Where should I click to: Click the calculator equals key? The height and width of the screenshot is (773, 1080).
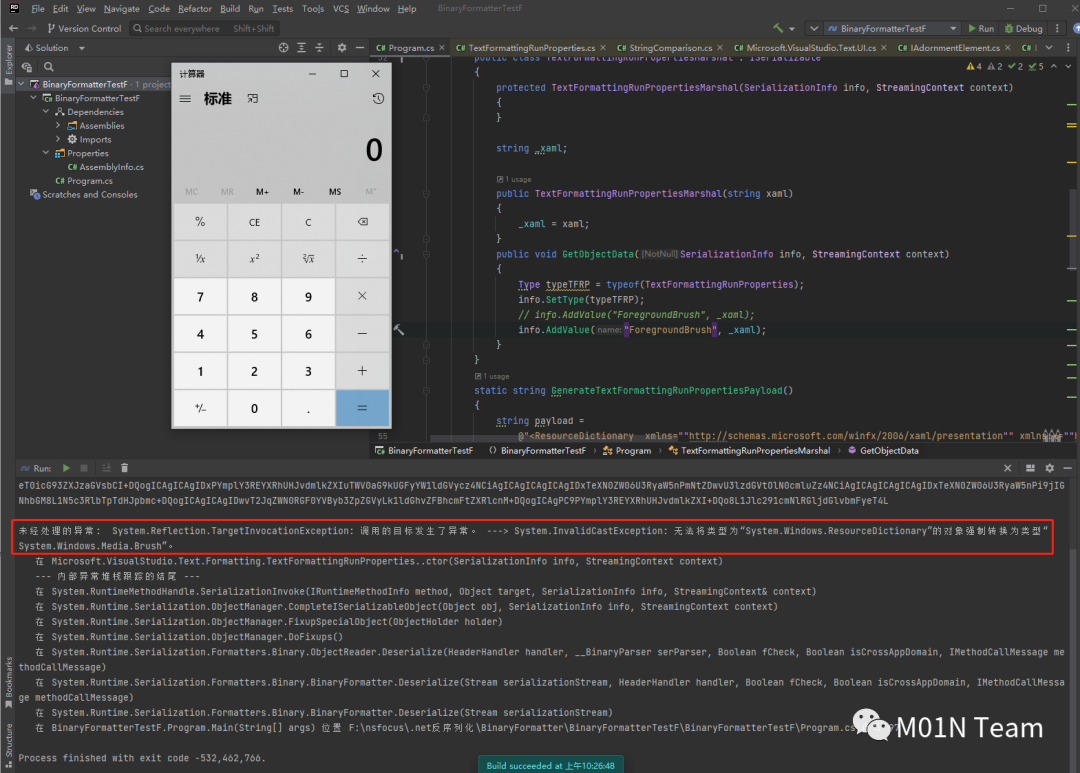click(x=362, y=408)
